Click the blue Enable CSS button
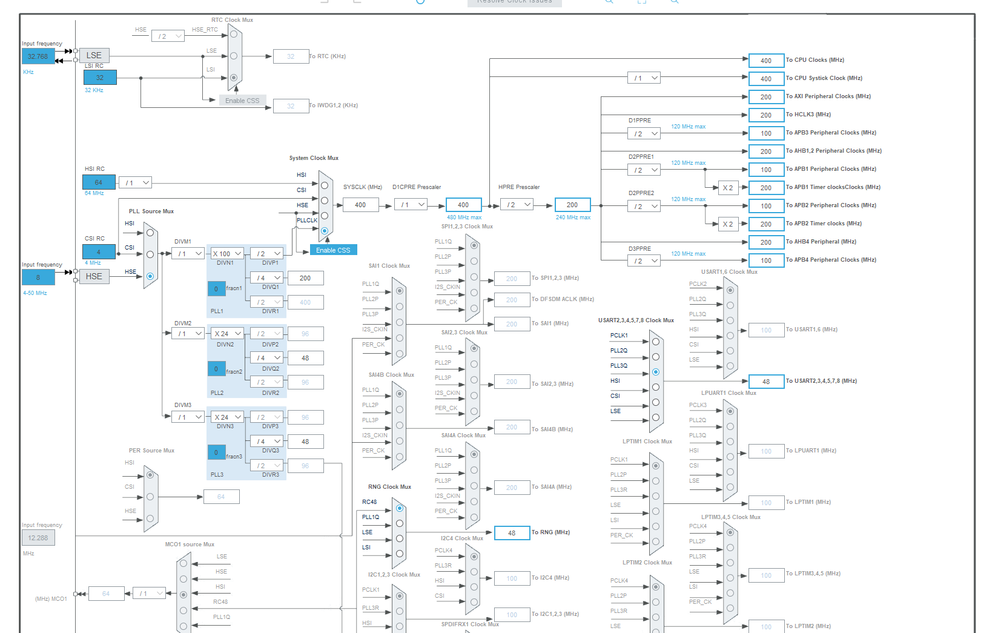The image size is (998, 633). [334, 250]
